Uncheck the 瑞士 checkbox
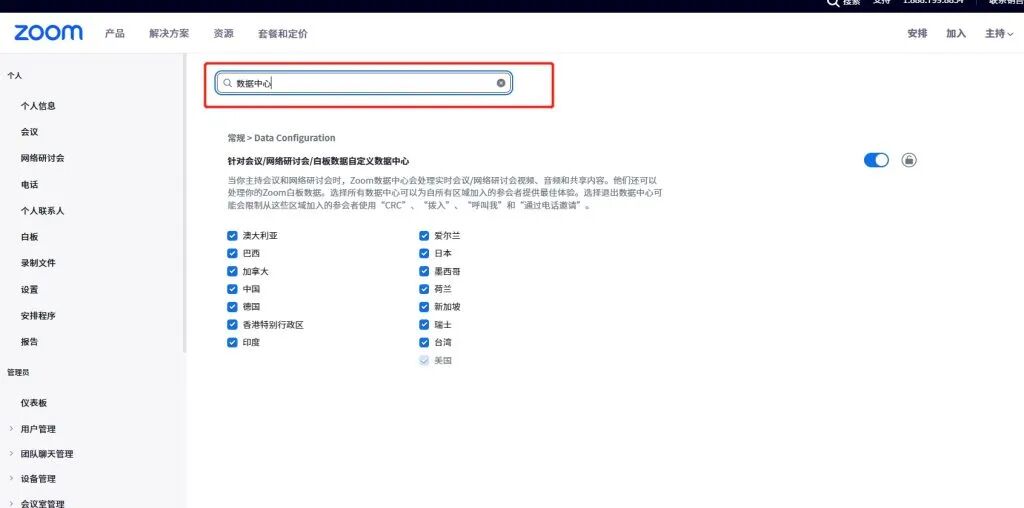Screen dimensions: 1024x508 424,325
